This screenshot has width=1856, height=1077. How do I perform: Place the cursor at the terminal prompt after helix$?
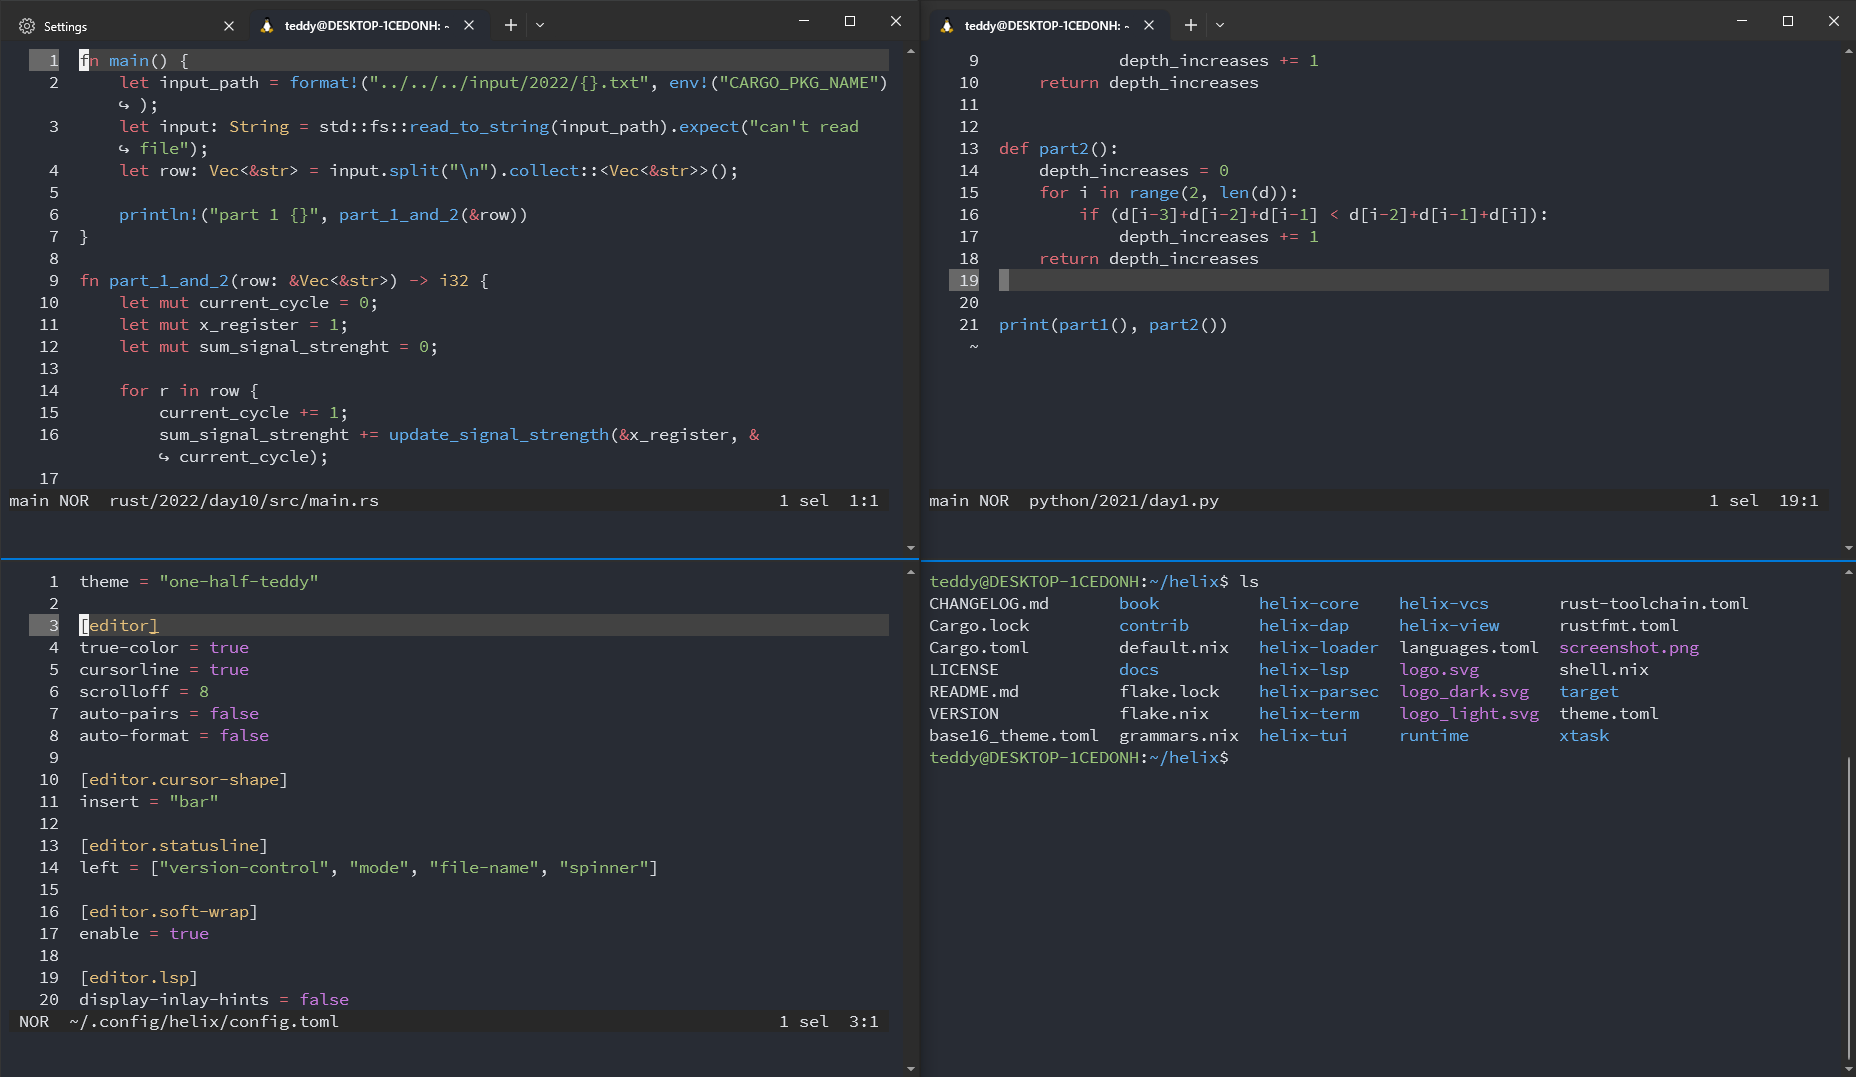point(1245,757)
